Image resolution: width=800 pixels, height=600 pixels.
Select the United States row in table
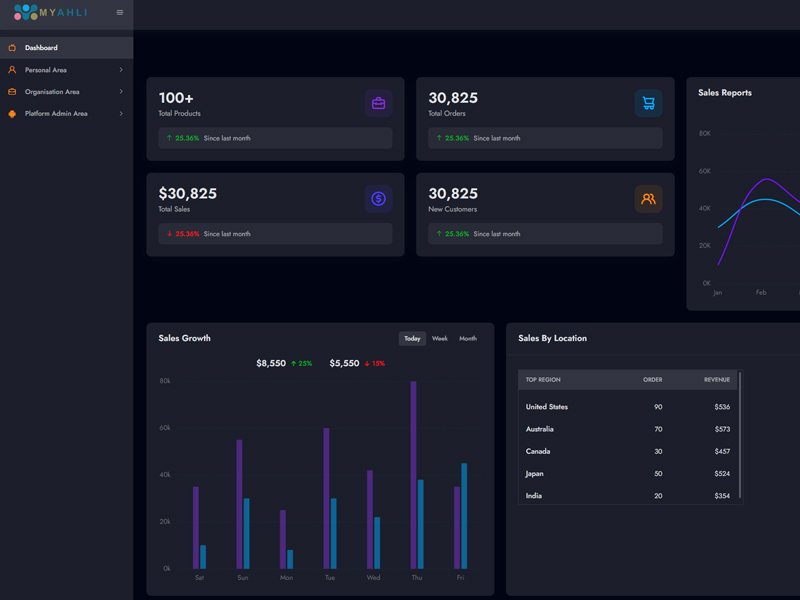(628, 407)
